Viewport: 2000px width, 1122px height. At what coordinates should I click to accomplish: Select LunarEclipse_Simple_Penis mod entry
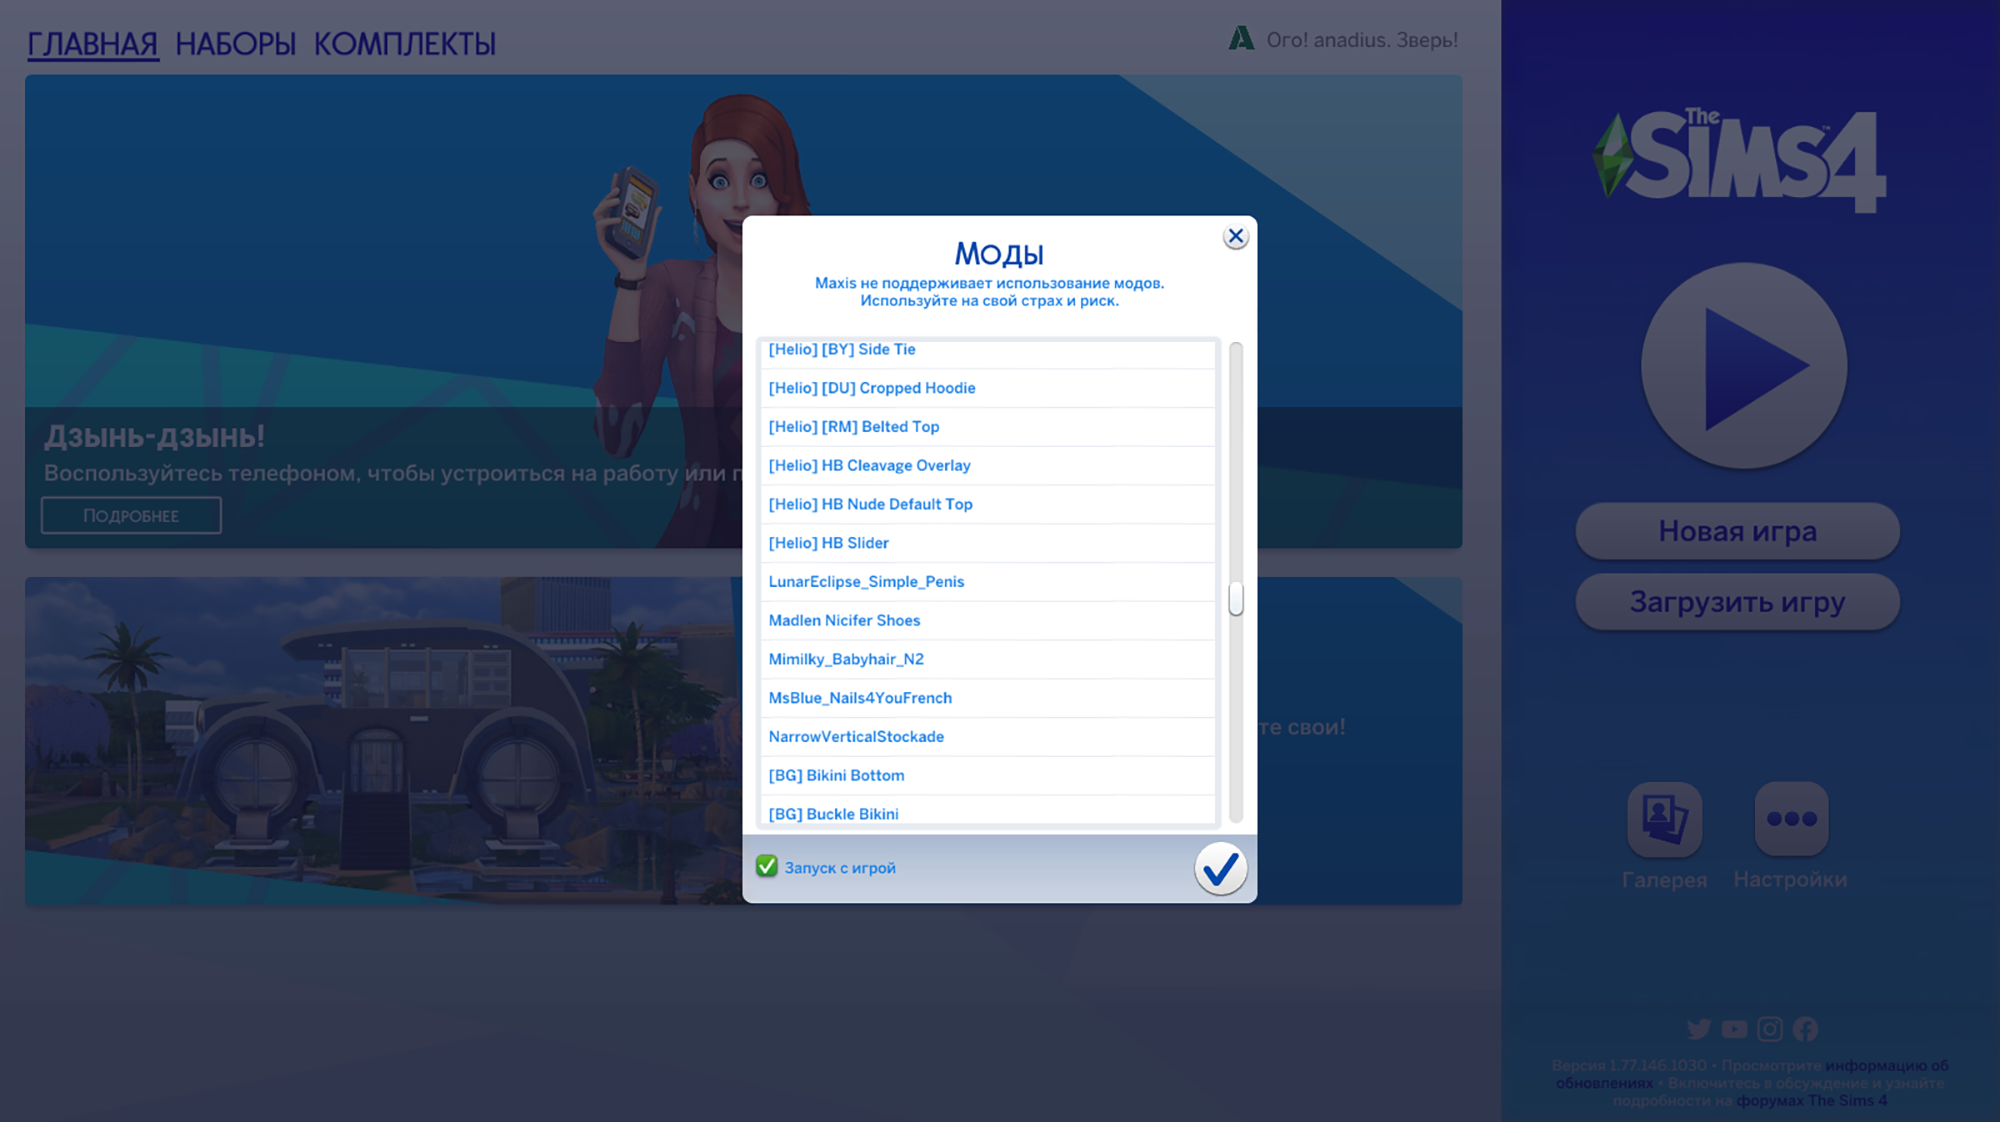coord(867,581)
